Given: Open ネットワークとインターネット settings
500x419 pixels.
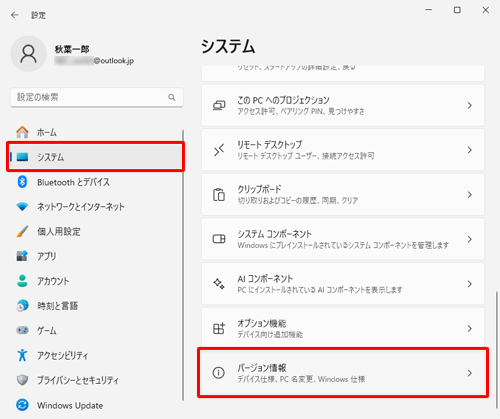Looking at the screenshot, I should pos(96,207).
